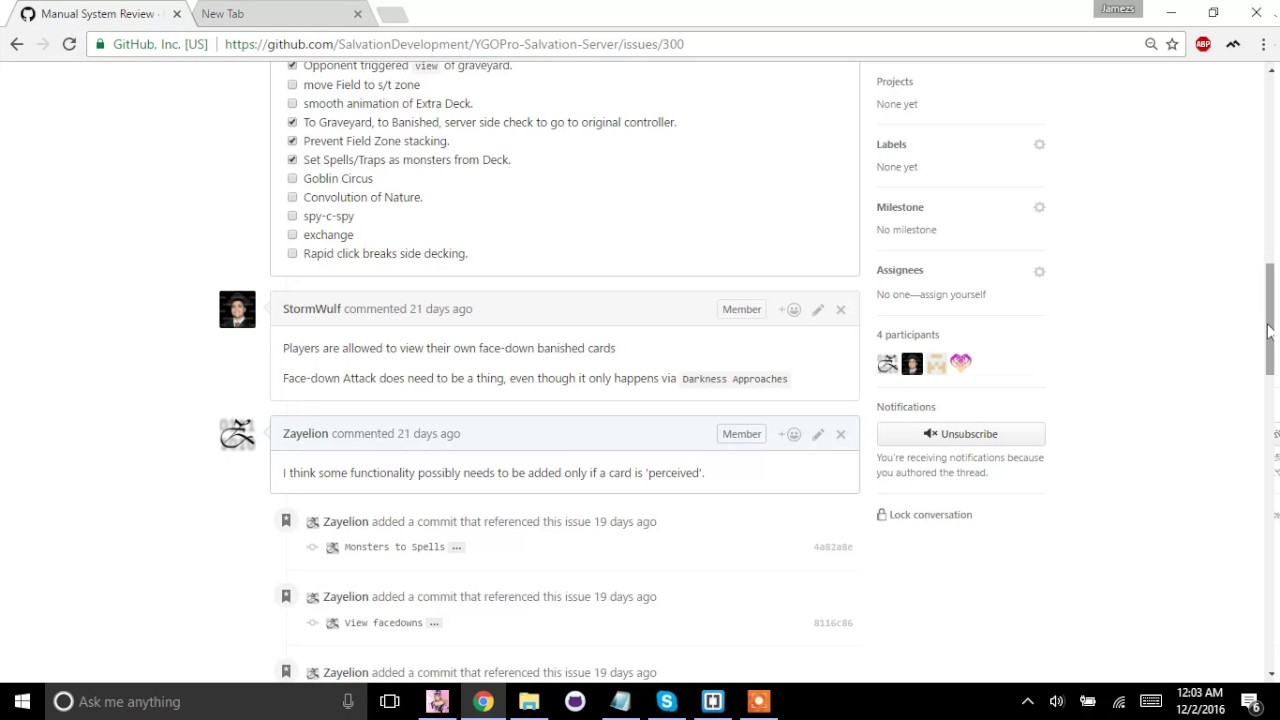Open Chrome from the taskbar
Screen dimensions: 1280x720
(483, 702)
